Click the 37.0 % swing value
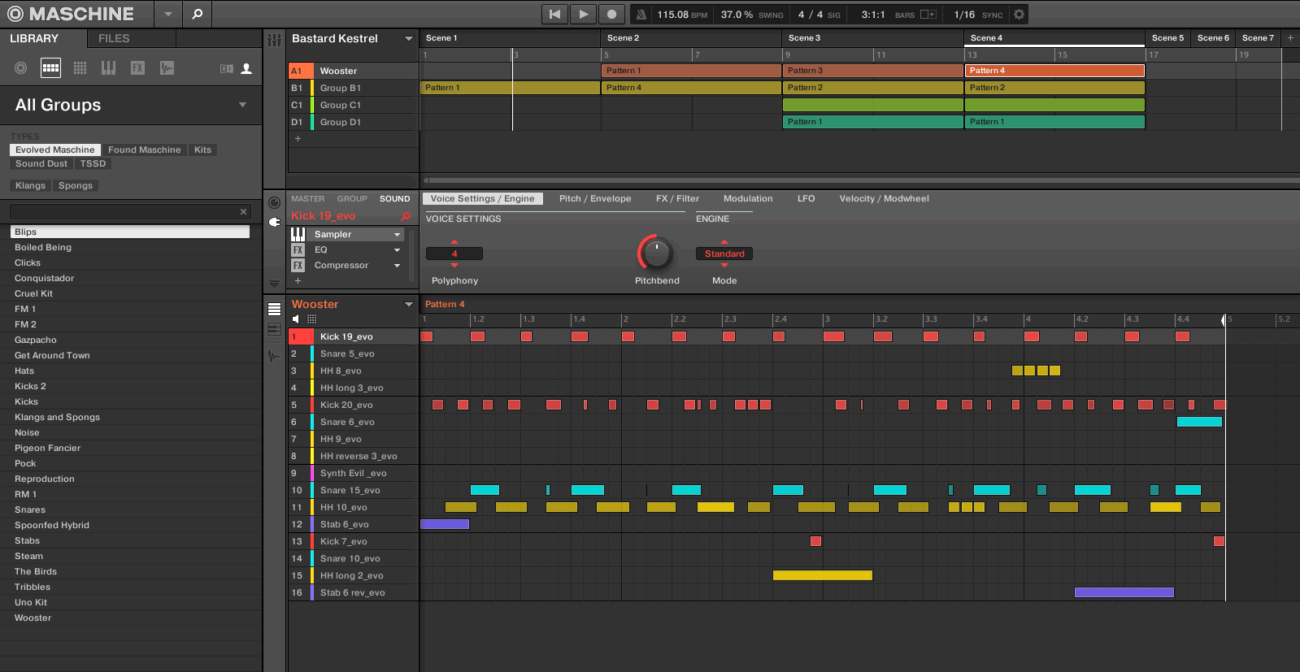1300x672 pixels. coord(737,14)
